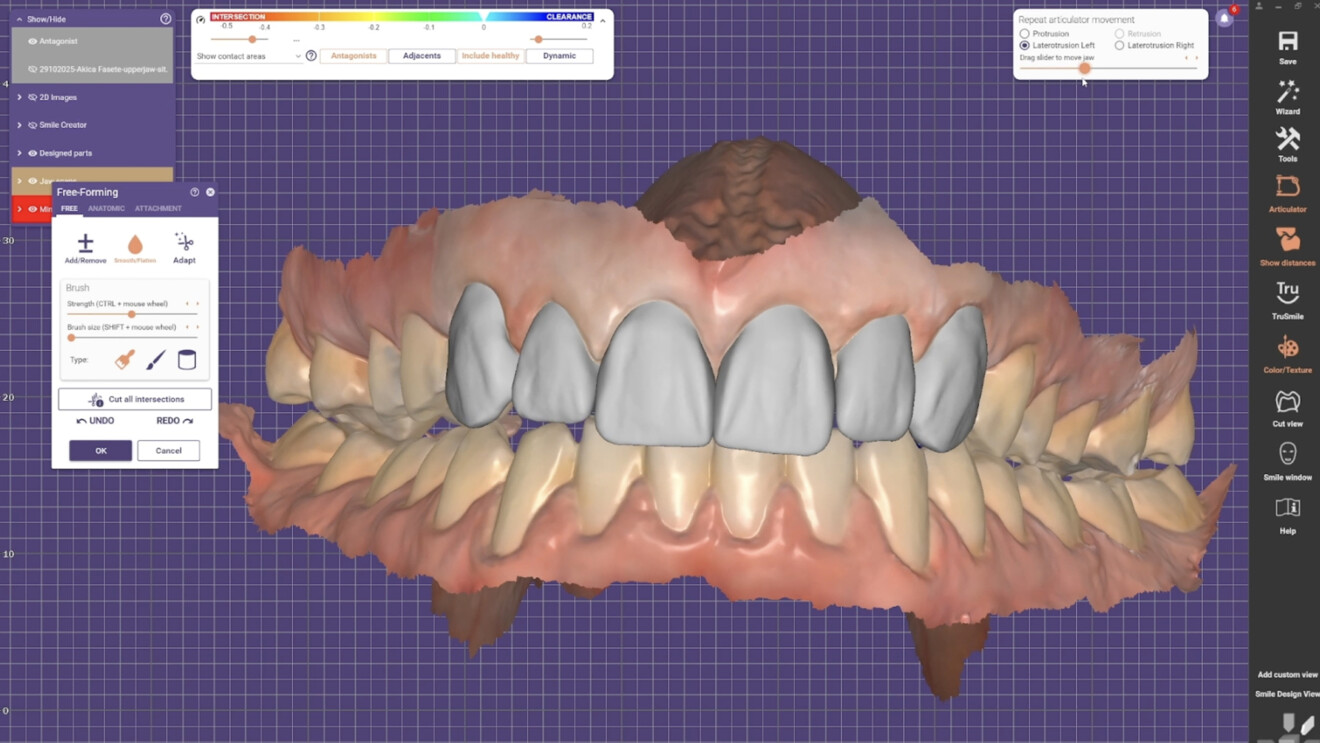1320x743 pixels.
Task: Click the Help icon in sidebar
Action: click(1288, 508)
